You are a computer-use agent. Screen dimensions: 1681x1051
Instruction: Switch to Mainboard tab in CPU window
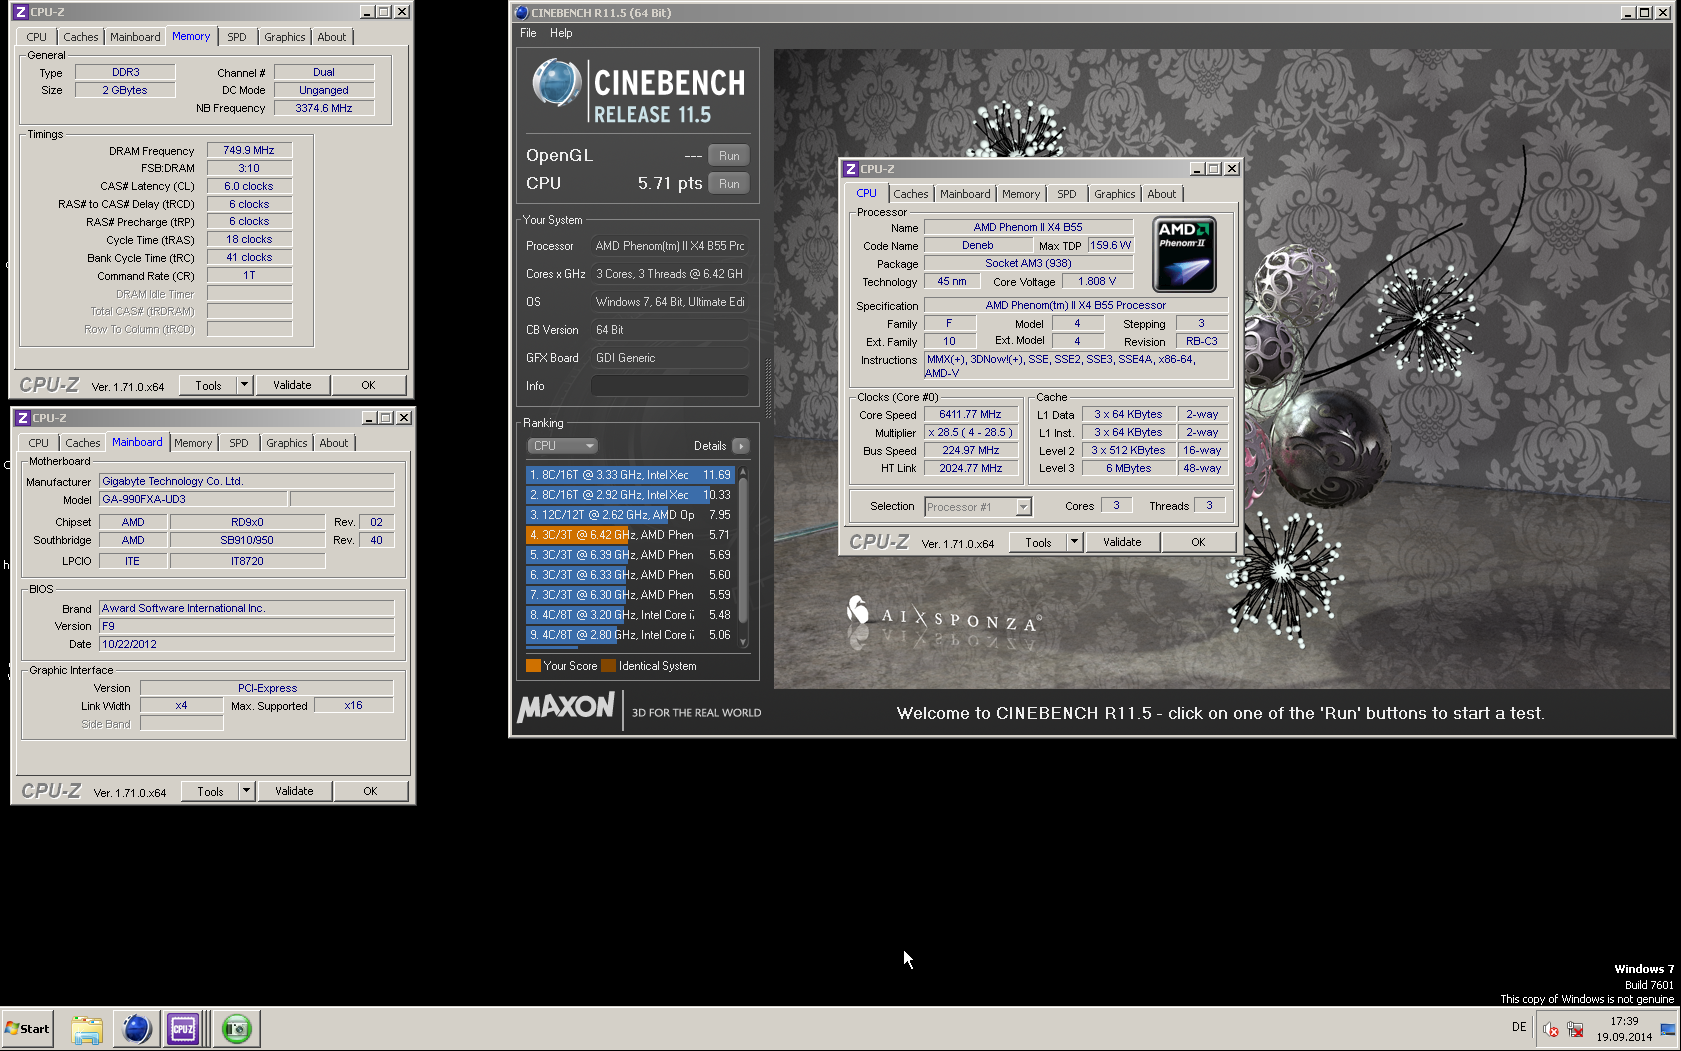(x=965, y=194)
